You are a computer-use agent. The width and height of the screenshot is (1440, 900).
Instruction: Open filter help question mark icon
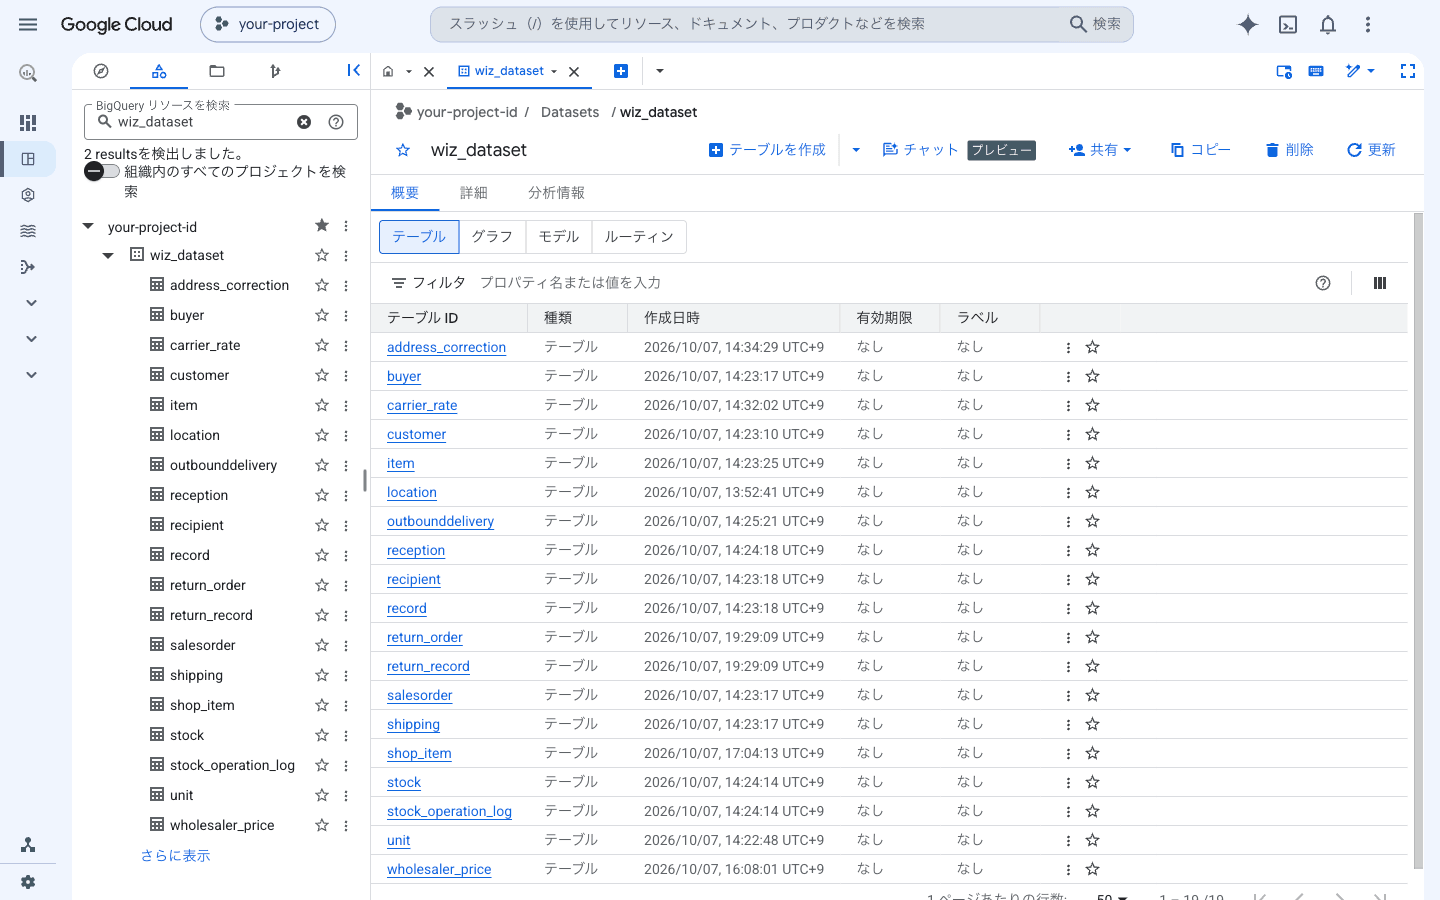click(x=1323, y=283)
